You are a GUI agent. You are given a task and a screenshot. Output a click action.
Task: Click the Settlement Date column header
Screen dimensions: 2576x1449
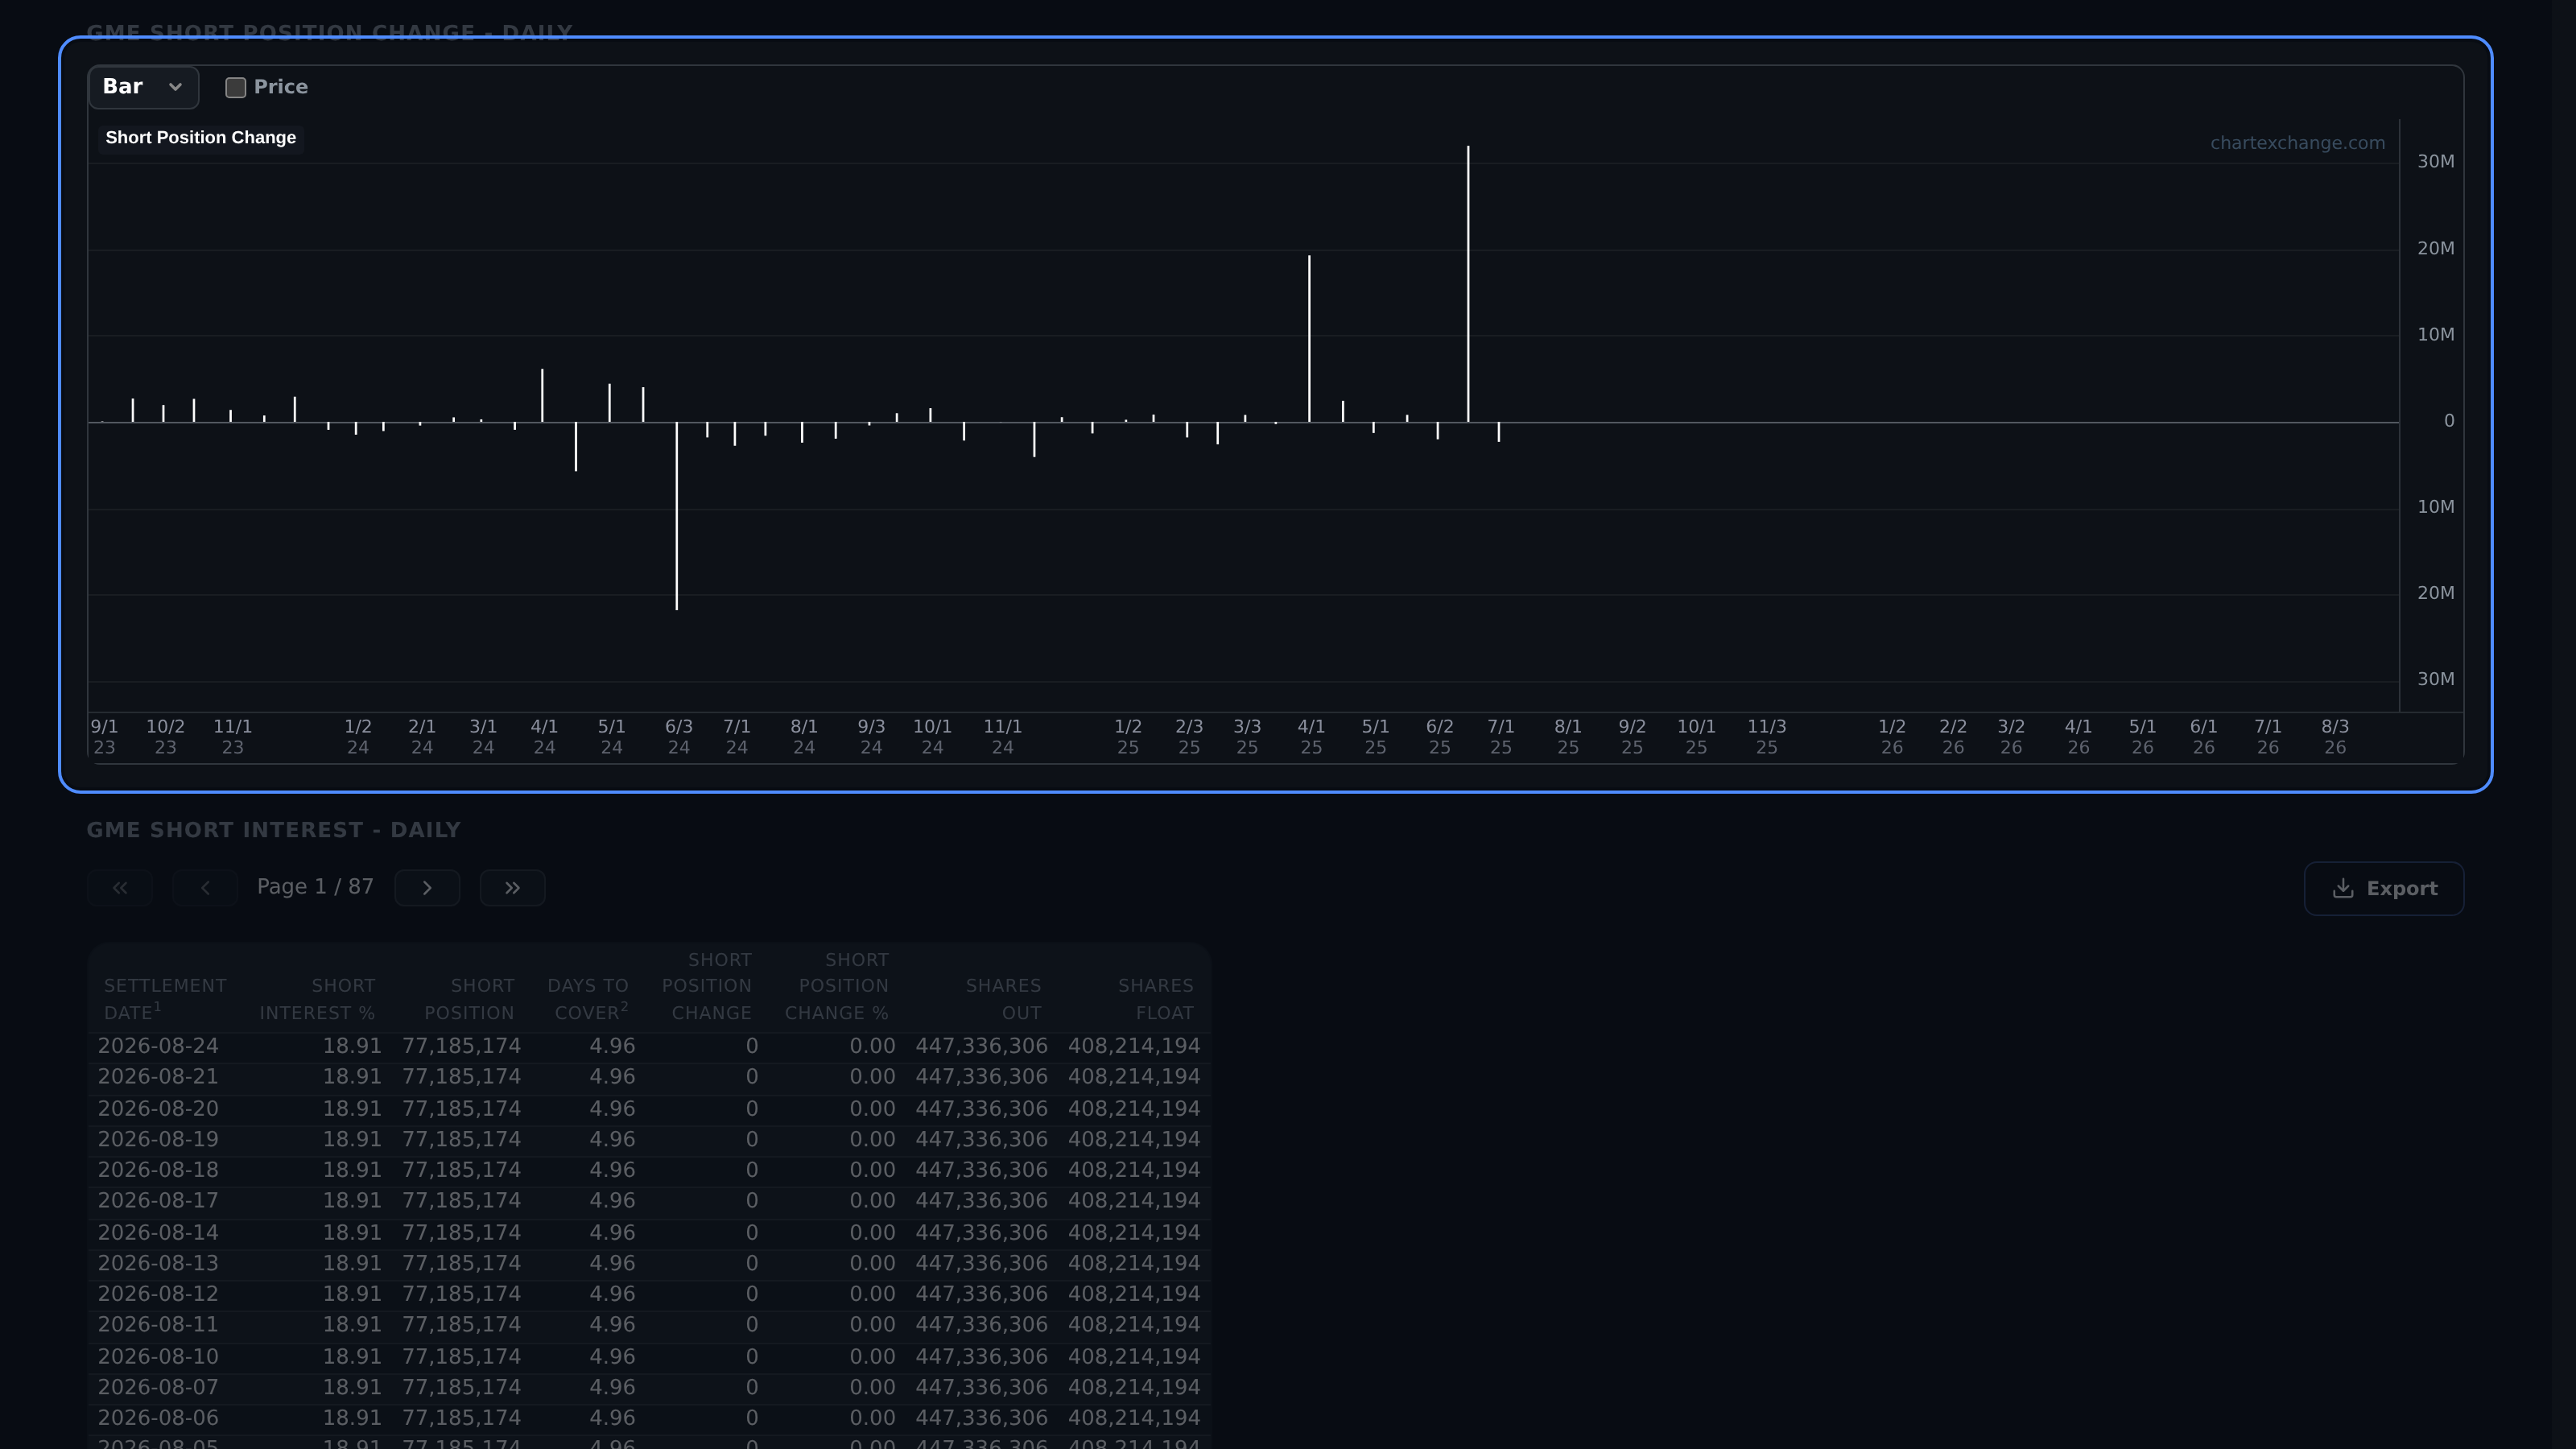pos(165,999)
